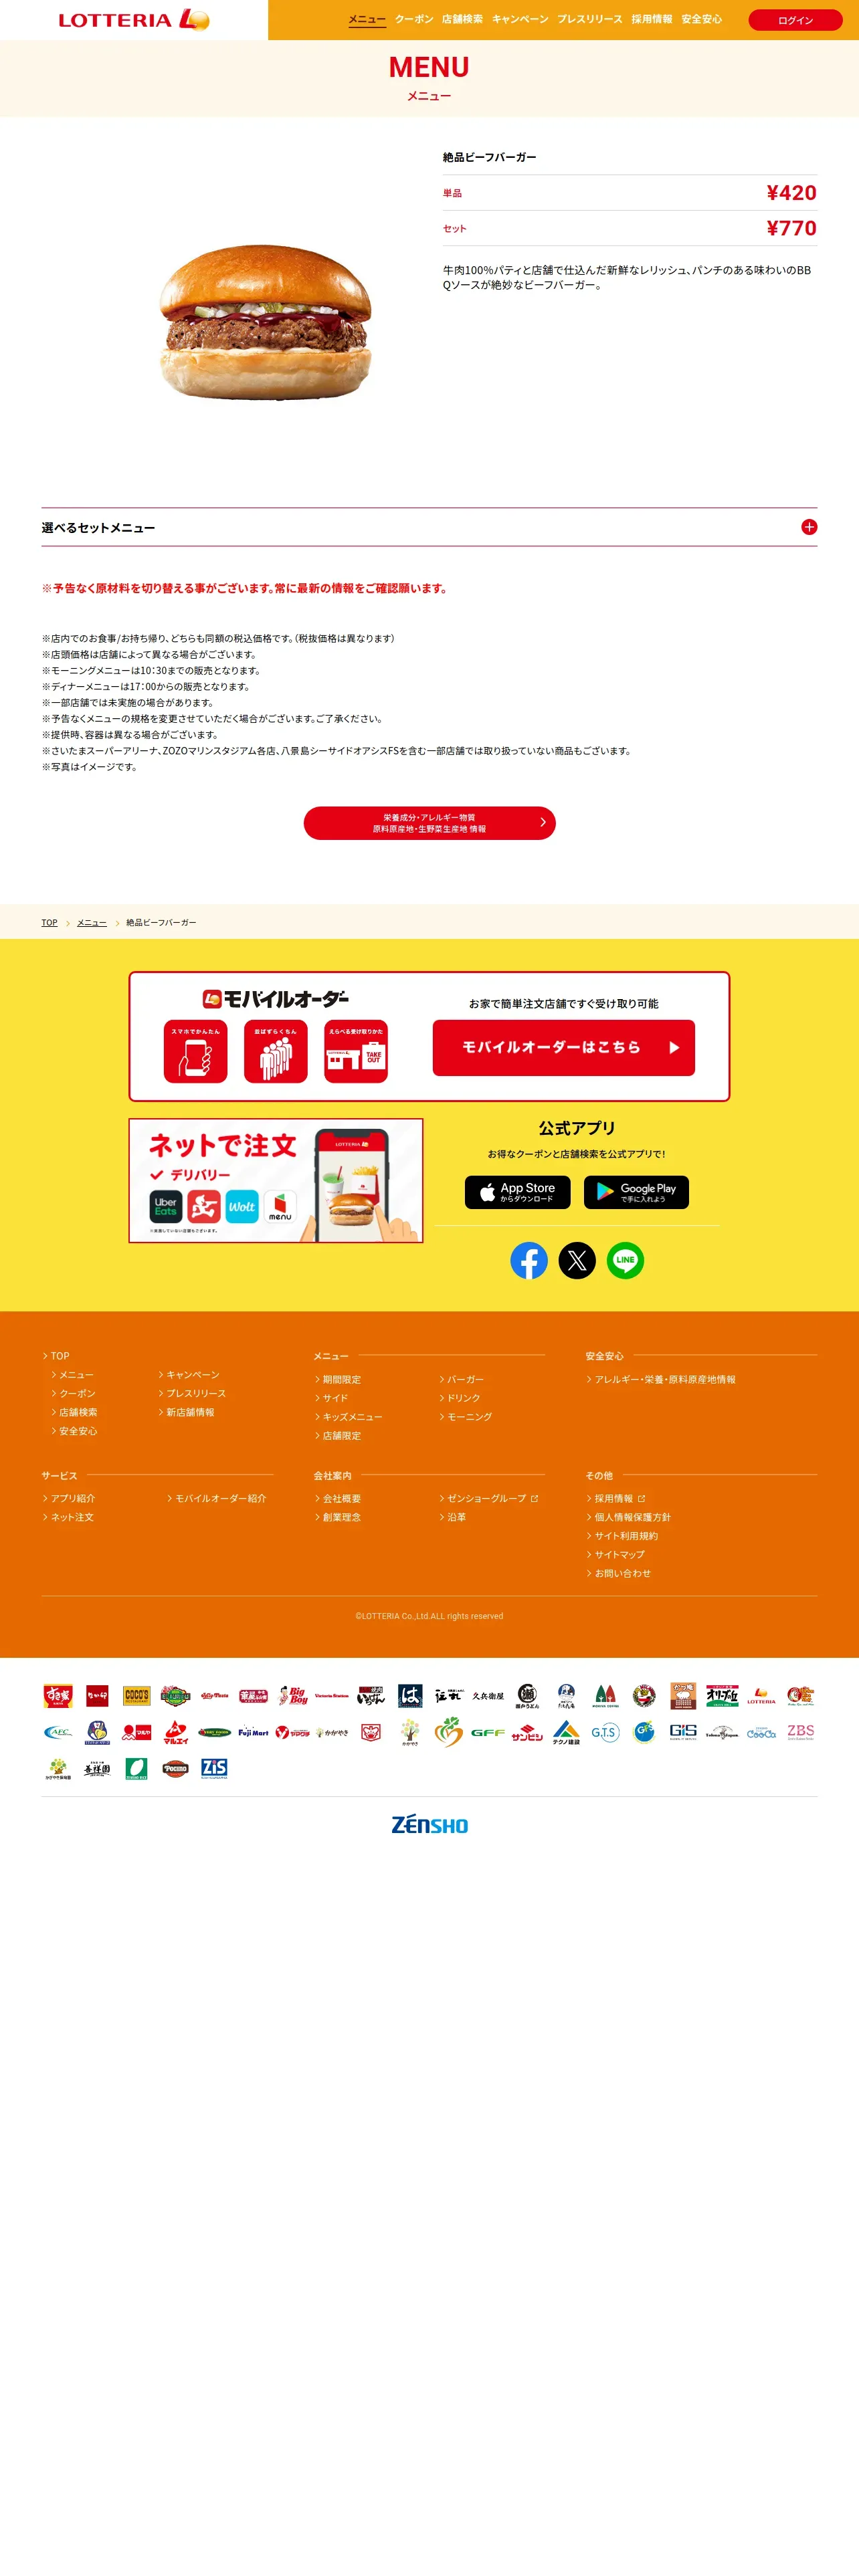Tap the App Store download badge
Screen dimensions: 859x2576
pyautogui.click(x=517, y=1192)
